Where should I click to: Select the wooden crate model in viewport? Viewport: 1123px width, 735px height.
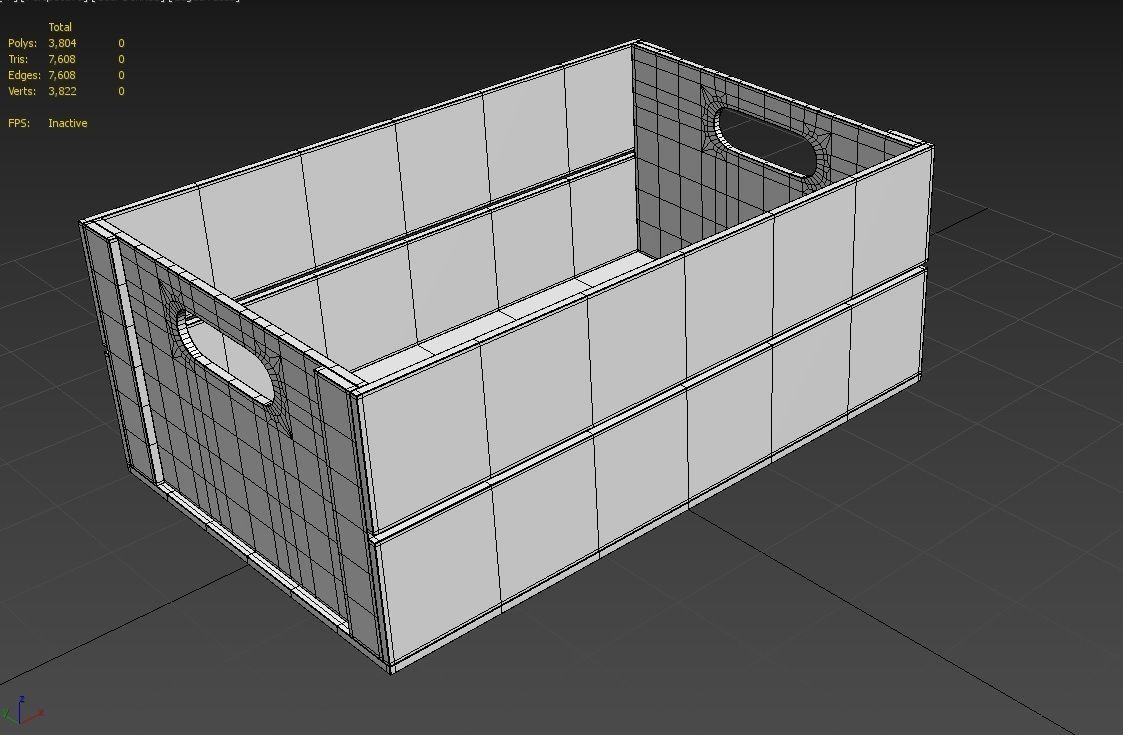(506, 357)
